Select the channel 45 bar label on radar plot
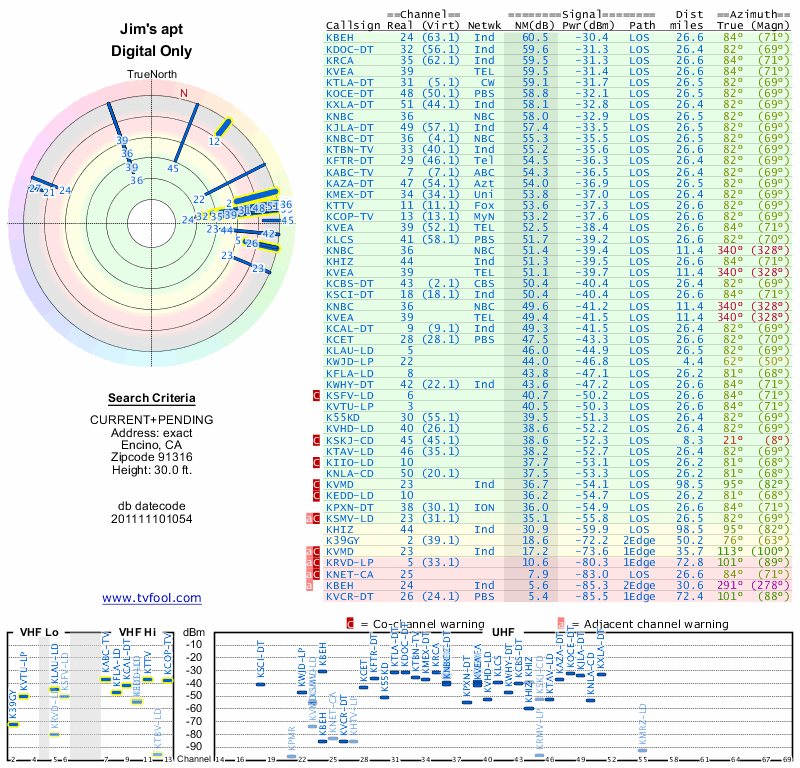Screen dimensions: 800x768 tap(173, 168)
